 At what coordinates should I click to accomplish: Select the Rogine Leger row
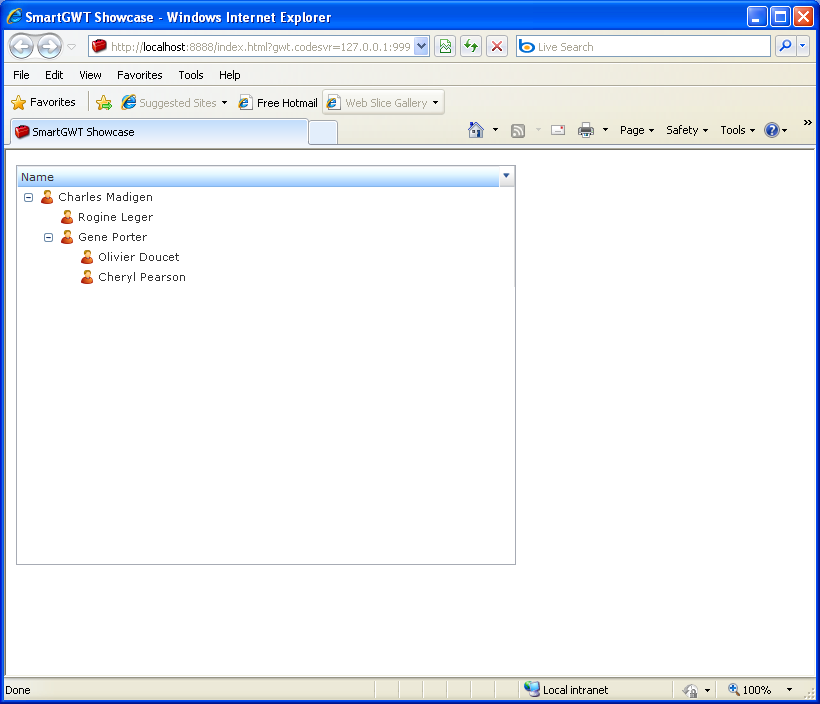pyautogui.click(x=266, y=217)
